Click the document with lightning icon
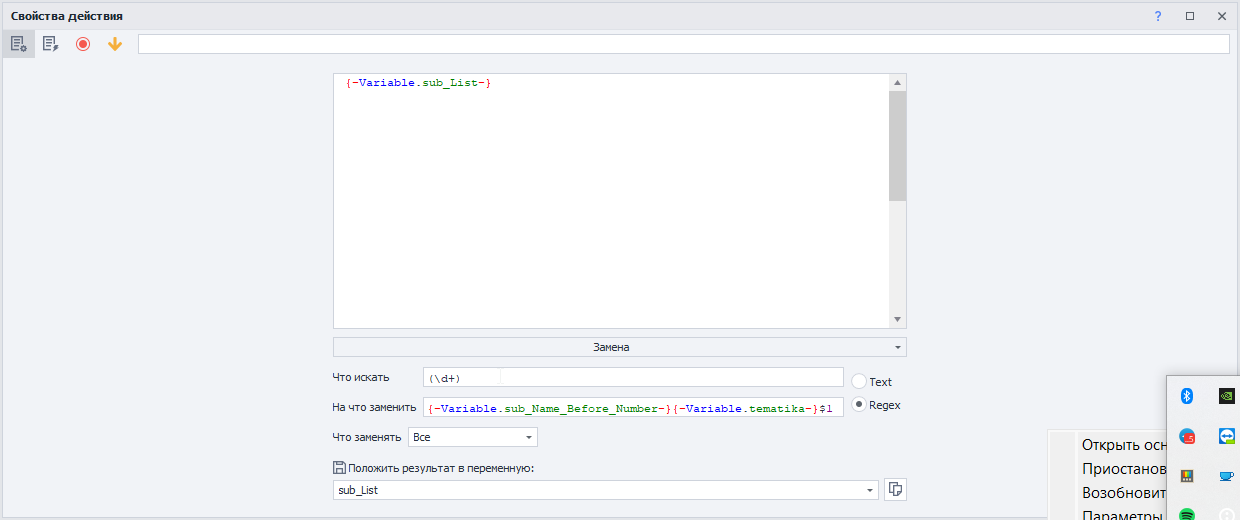The height and width of the screenshot is (520, 1240). [50, 44]
